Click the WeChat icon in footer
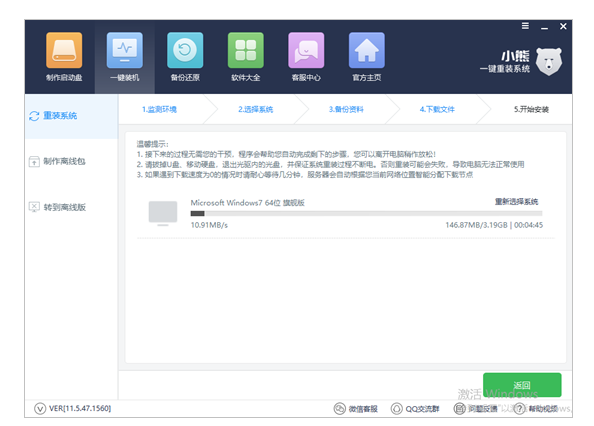The width and height of the screenshot is (594, 426). click(339, 409)
